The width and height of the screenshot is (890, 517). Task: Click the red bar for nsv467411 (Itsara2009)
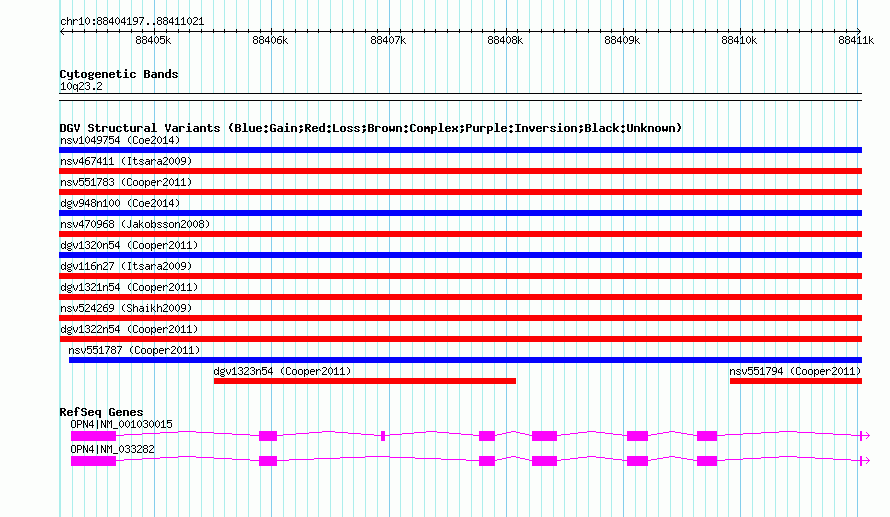click(x=460, y=171)
